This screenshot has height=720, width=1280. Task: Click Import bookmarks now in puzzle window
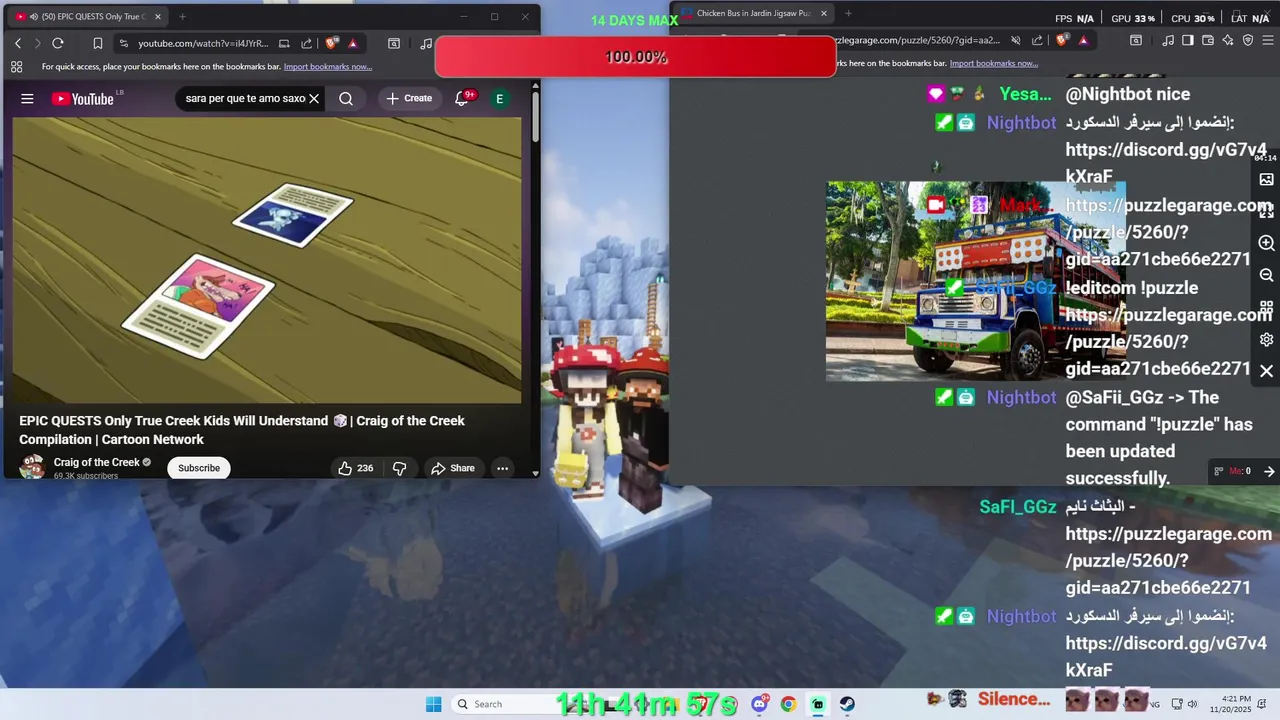coord(994,64)
